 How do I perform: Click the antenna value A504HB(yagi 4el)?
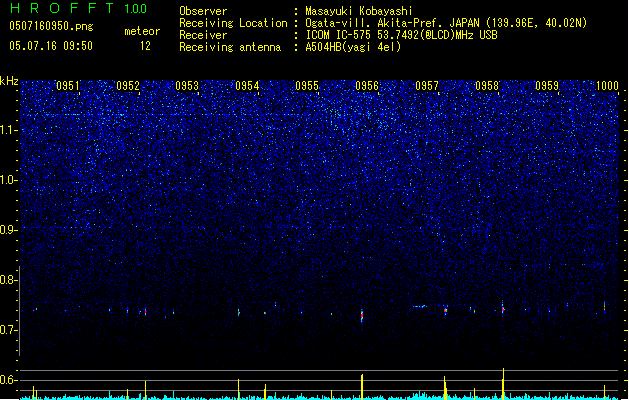coord(353,47)
